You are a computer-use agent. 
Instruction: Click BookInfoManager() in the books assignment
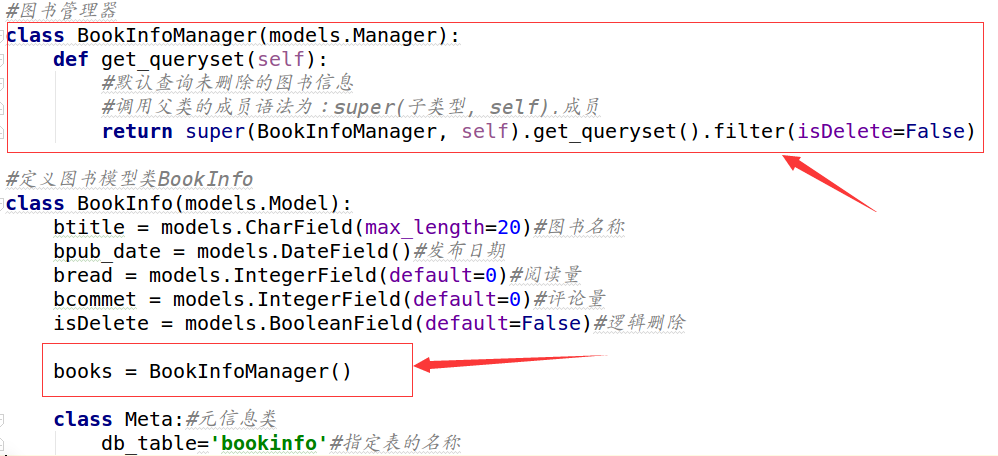pyautogui.click(x=250, y=371)
